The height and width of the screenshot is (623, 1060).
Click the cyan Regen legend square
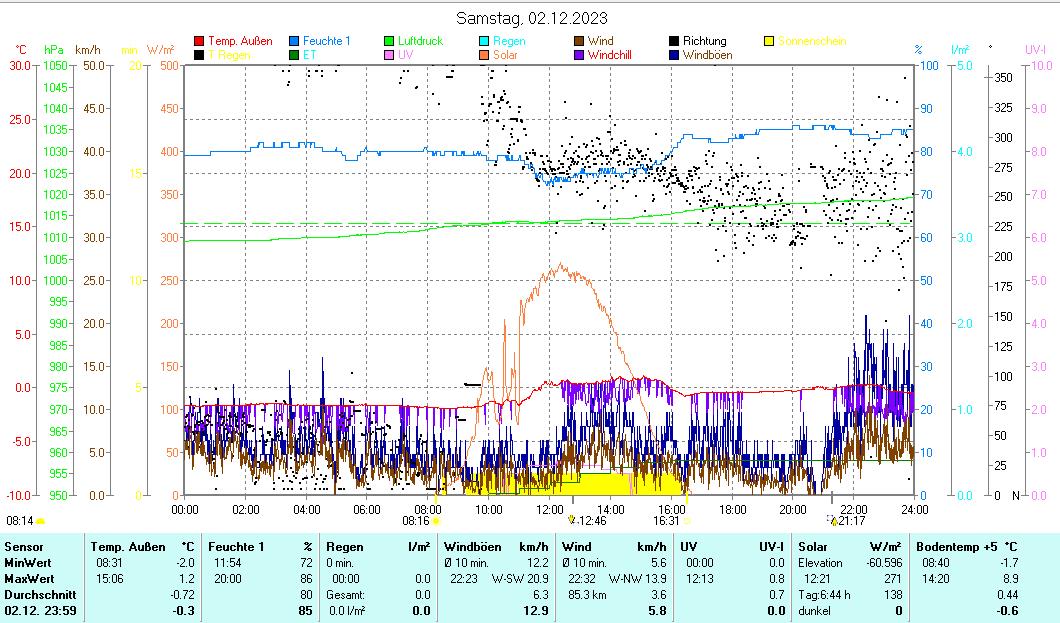click(x=485, y=41)
